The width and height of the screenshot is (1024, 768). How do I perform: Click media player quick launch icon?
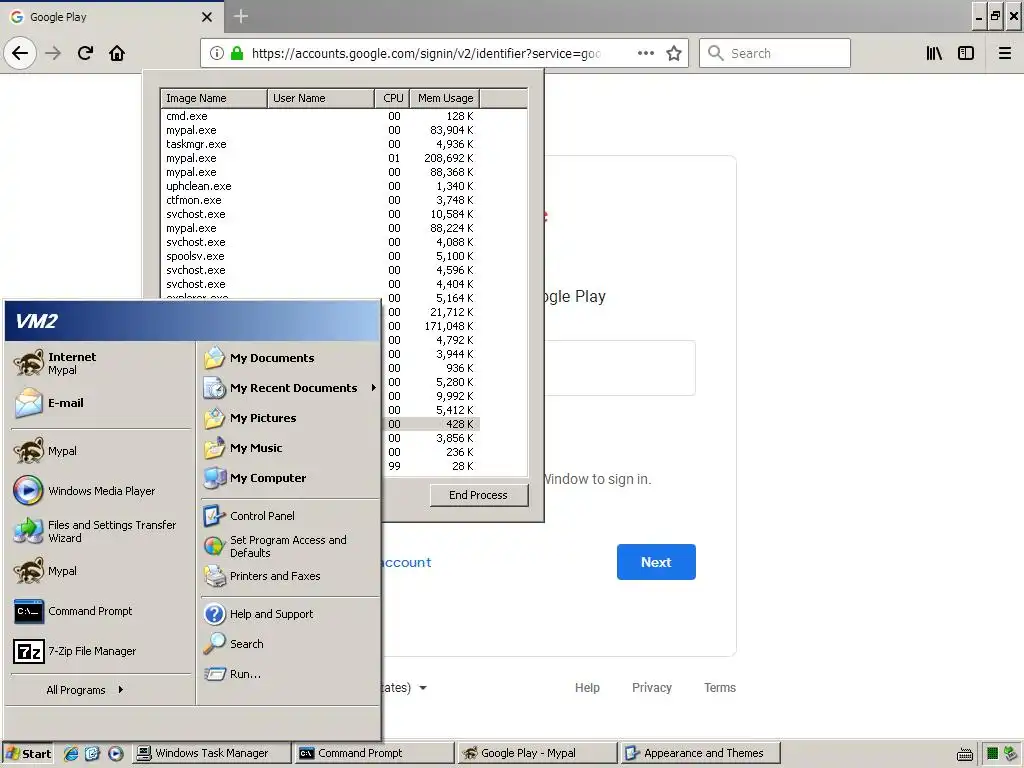pos(116,754)
